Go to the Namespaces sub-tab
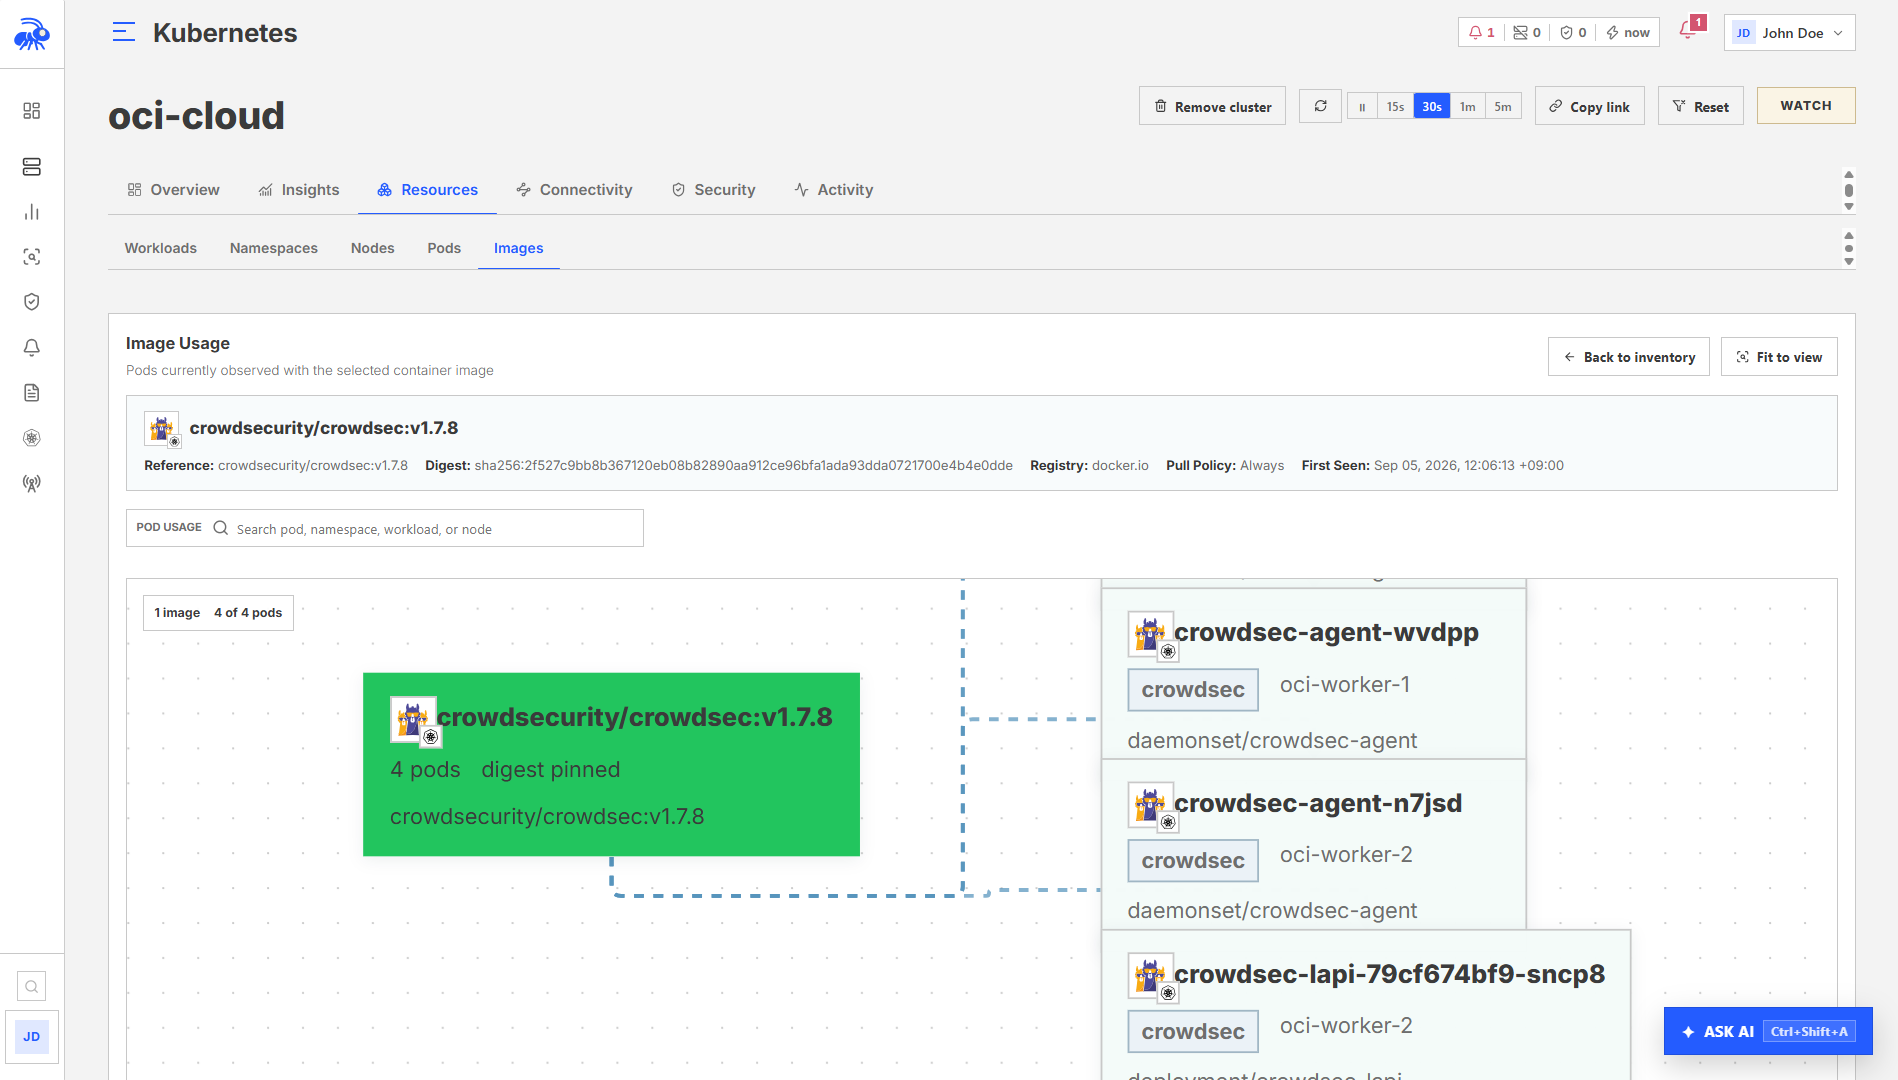Viewport: 1898px width, 1080px height. pos(274,248)
